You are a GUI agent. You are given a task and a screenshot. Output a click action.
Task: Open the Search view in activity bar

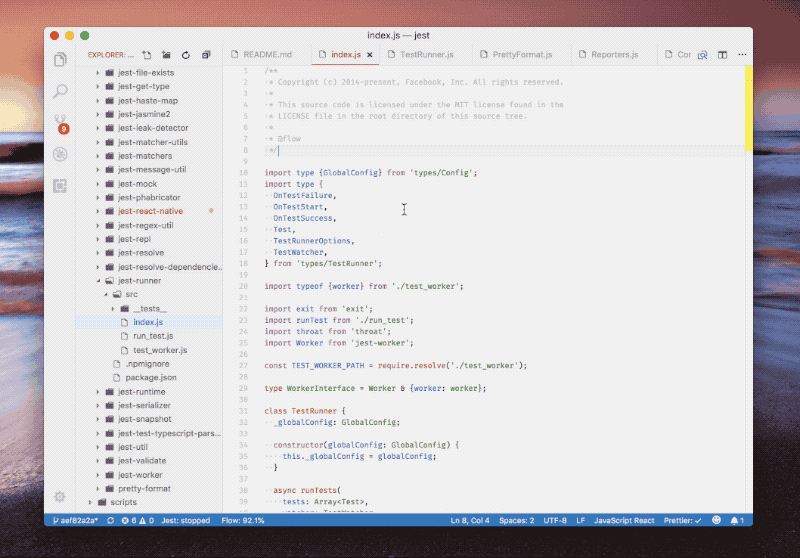tap(60, 91)
